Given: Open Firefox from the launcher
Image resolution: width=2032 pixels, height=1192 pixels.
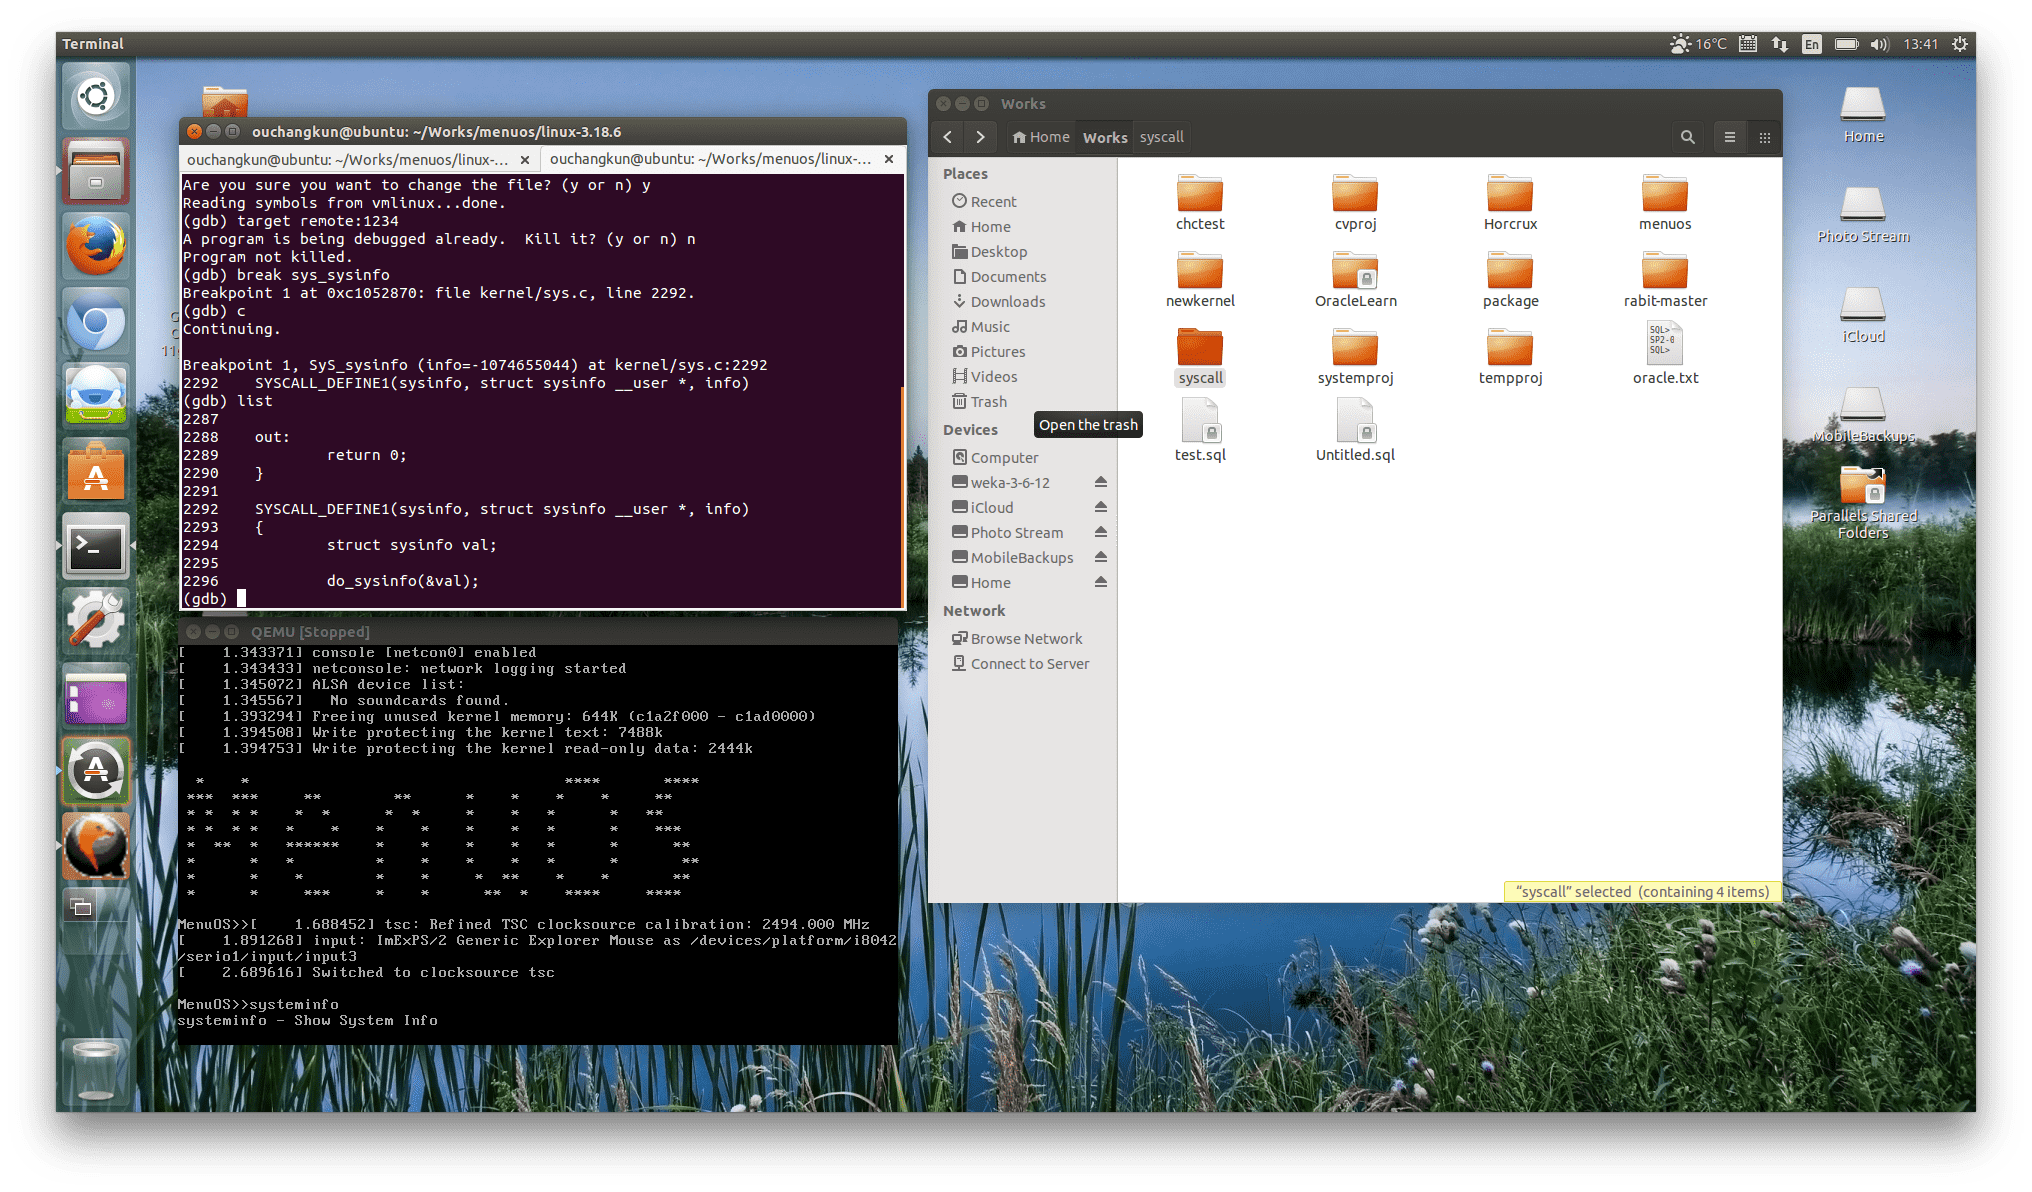Looking at the screenshot, I should 96,247.
